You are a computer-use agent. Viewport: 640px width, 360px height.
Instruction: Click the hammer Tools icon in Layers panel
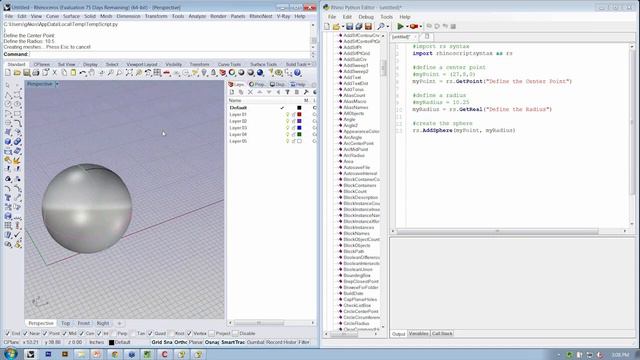[x=306, y=92]
